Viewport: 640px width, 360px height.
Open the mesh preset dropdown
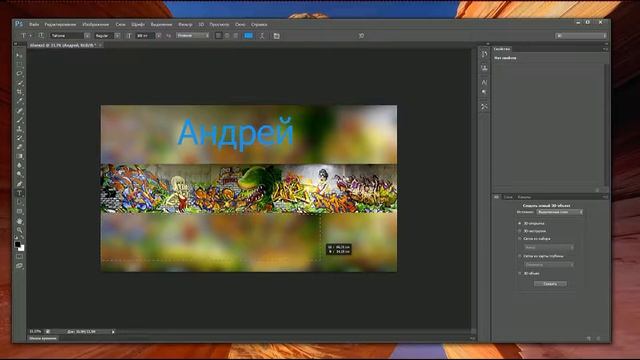pyautogui.click(x=549, y=247)
